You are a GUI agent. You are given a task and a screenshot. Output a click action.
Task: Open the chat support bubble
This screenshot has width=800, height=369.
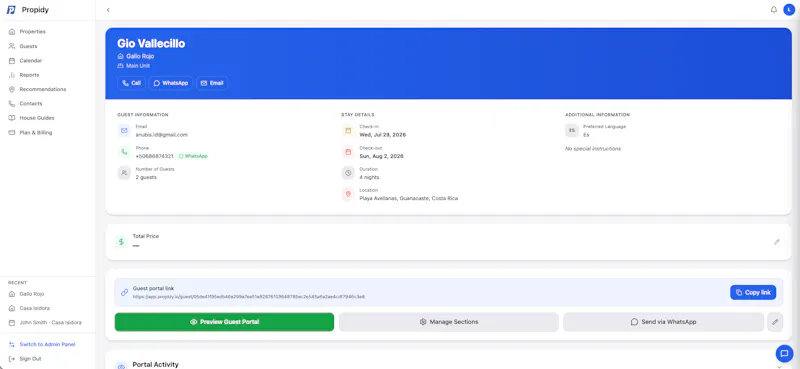(x=784, y=353)
